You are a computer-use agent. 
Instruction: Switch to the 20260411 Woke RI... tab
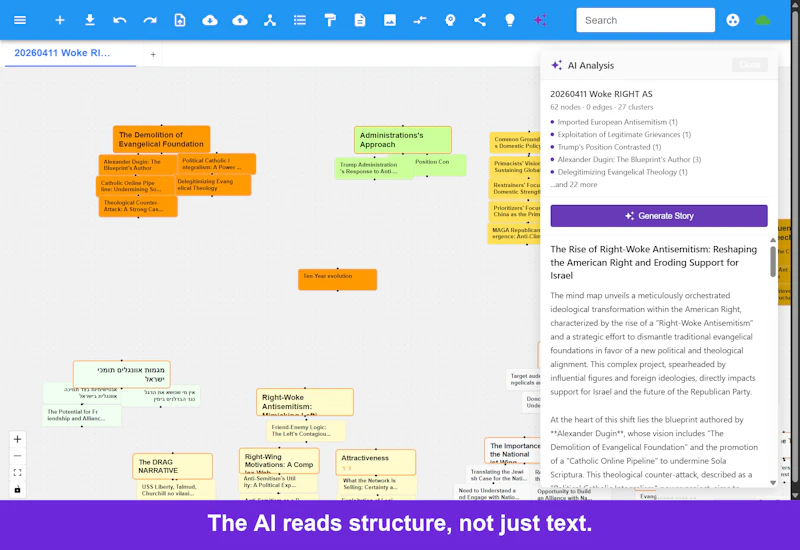click(70, 53)
